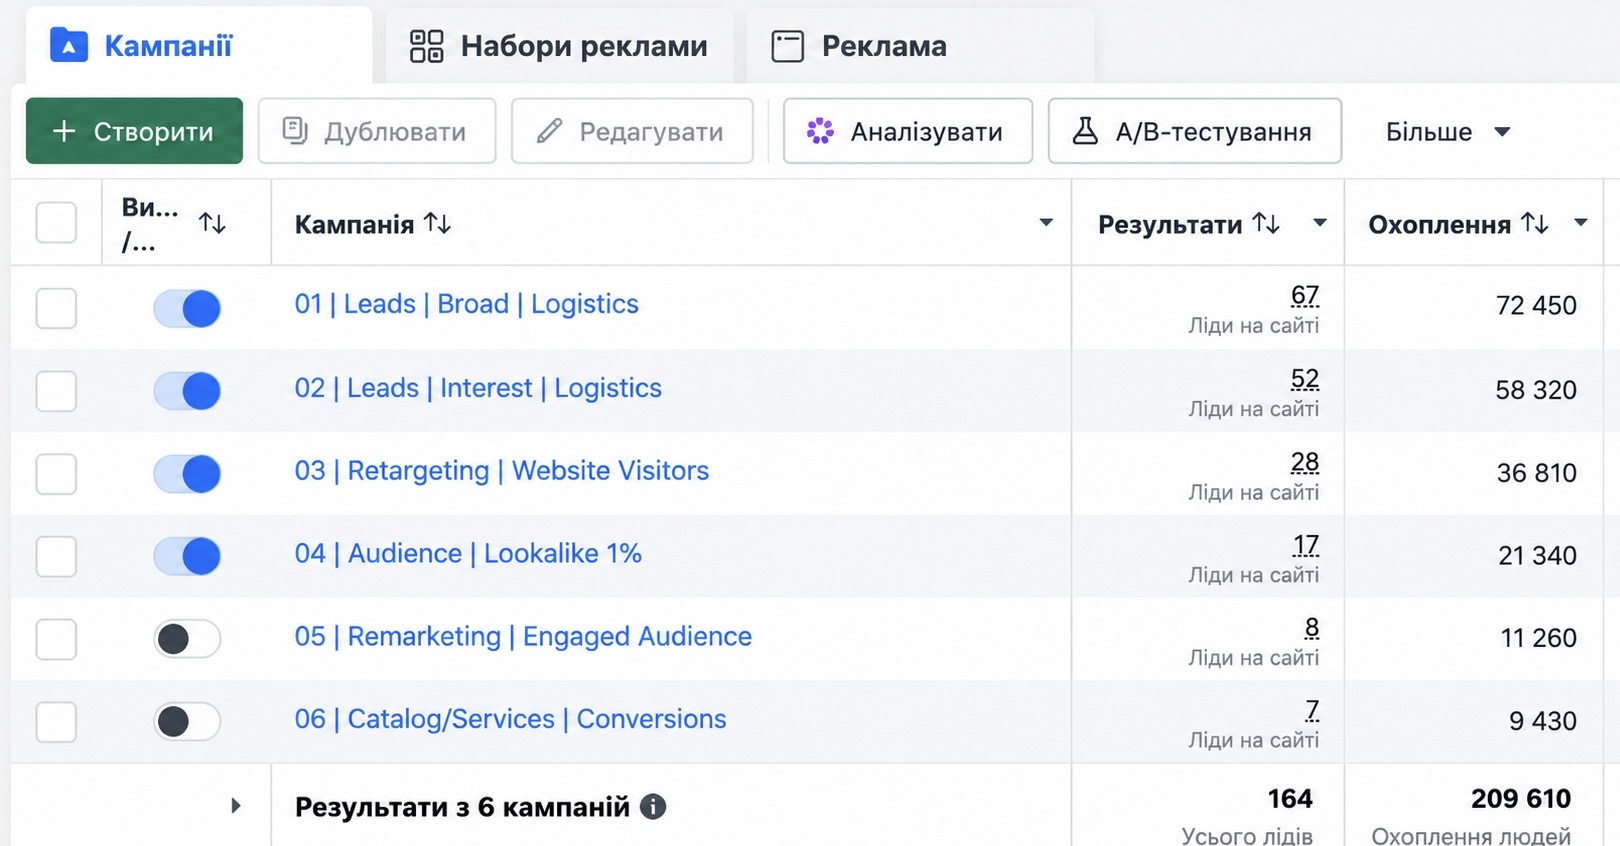Screen dimensions: 1620x846
Task: Open the Більше dropdown menu
Action: click(1447, 131)
